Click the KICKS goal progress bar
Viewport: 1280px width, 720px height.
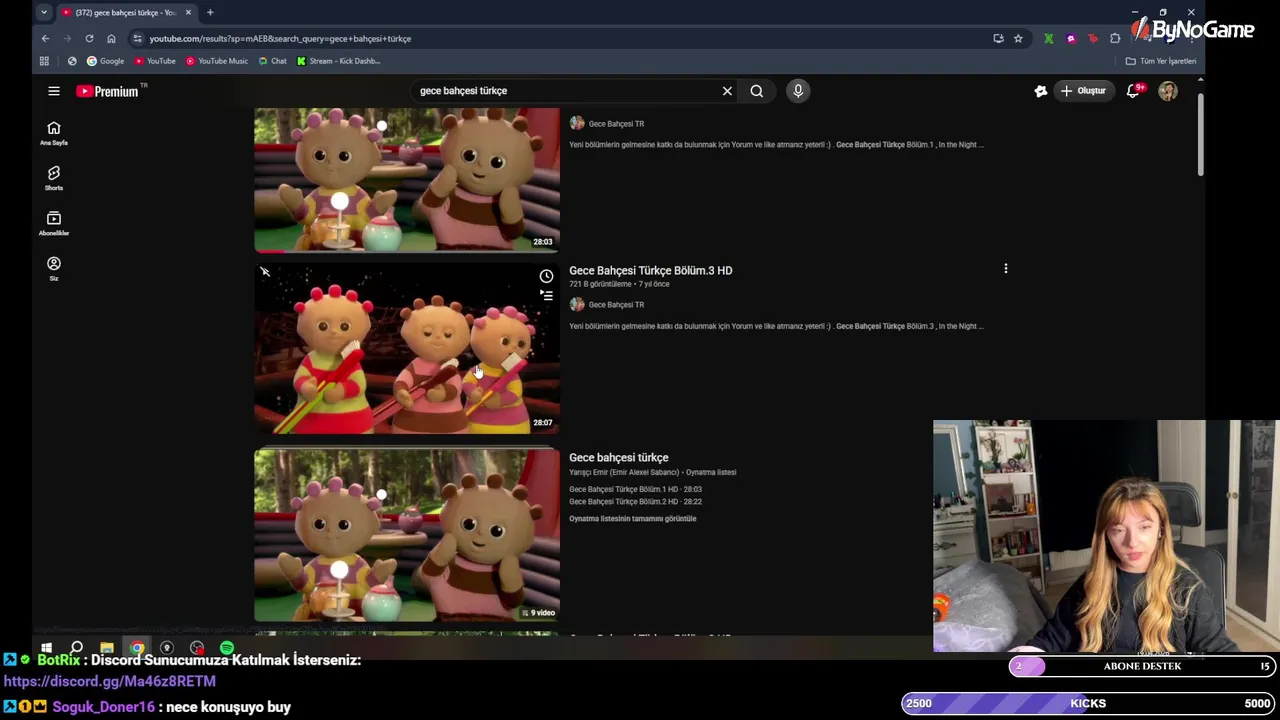coord(1088,703)
